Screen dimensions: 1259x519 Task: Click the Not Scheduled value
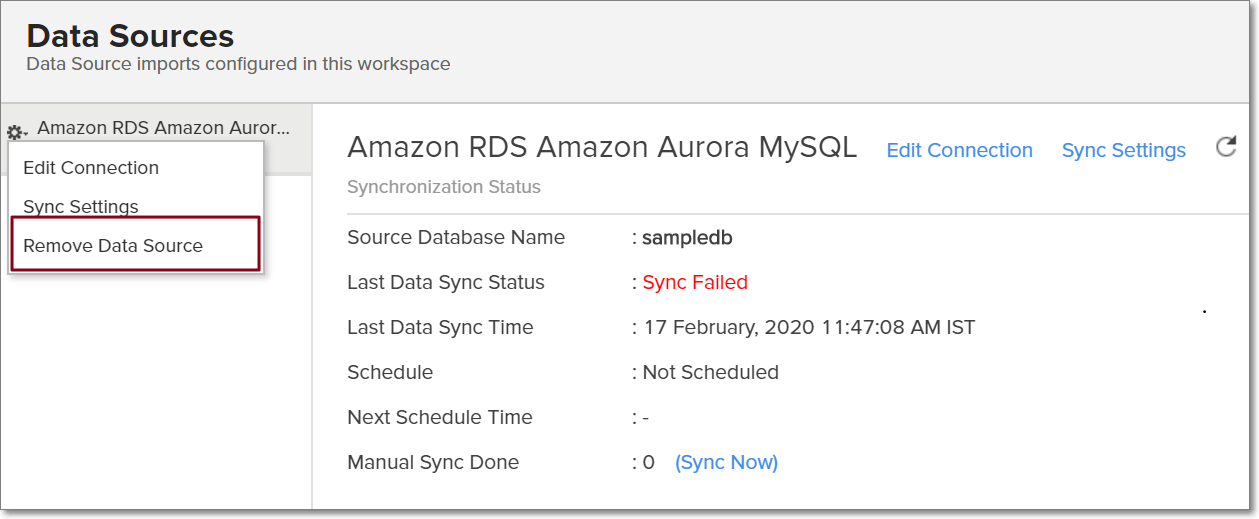(x=710, y=373)
